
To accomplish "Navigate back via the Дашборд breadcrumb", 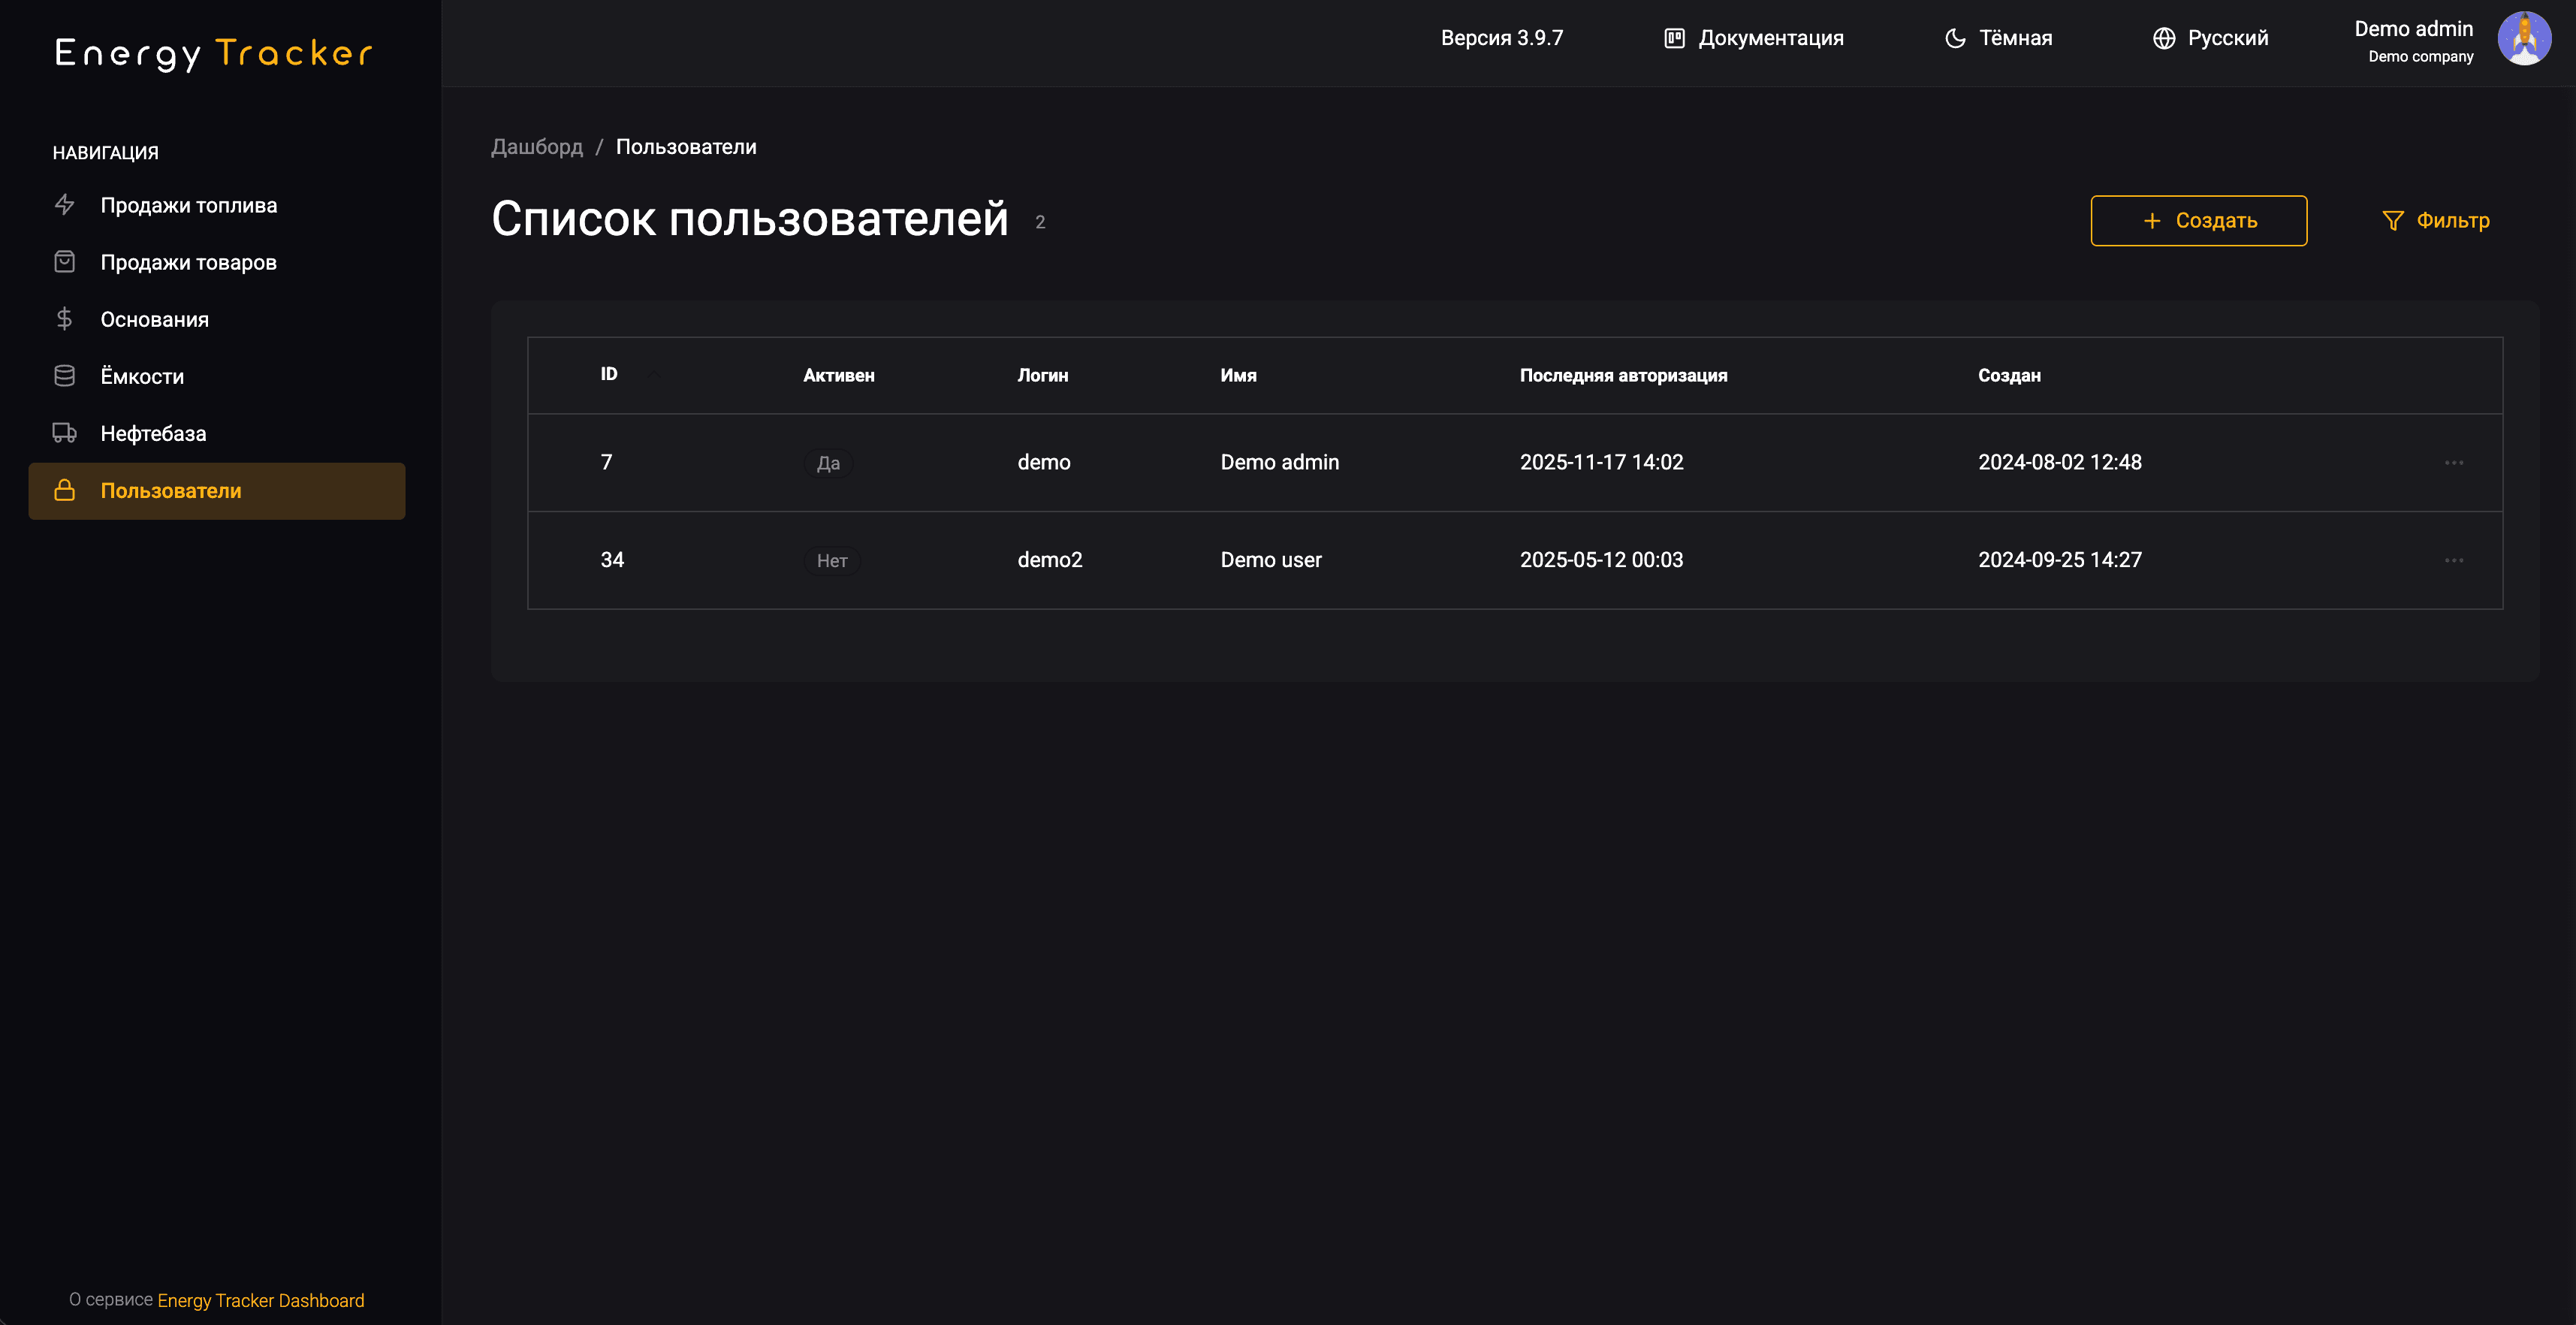I will (537, 146).
